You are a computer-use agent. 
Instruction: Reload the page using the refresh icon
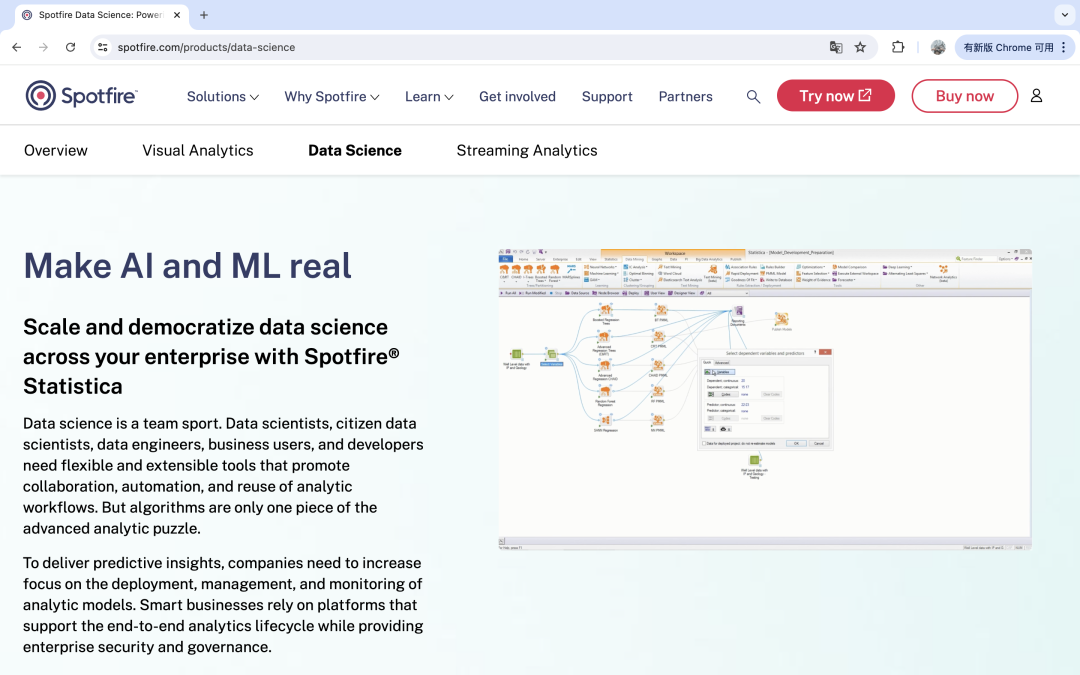point(70,47)
